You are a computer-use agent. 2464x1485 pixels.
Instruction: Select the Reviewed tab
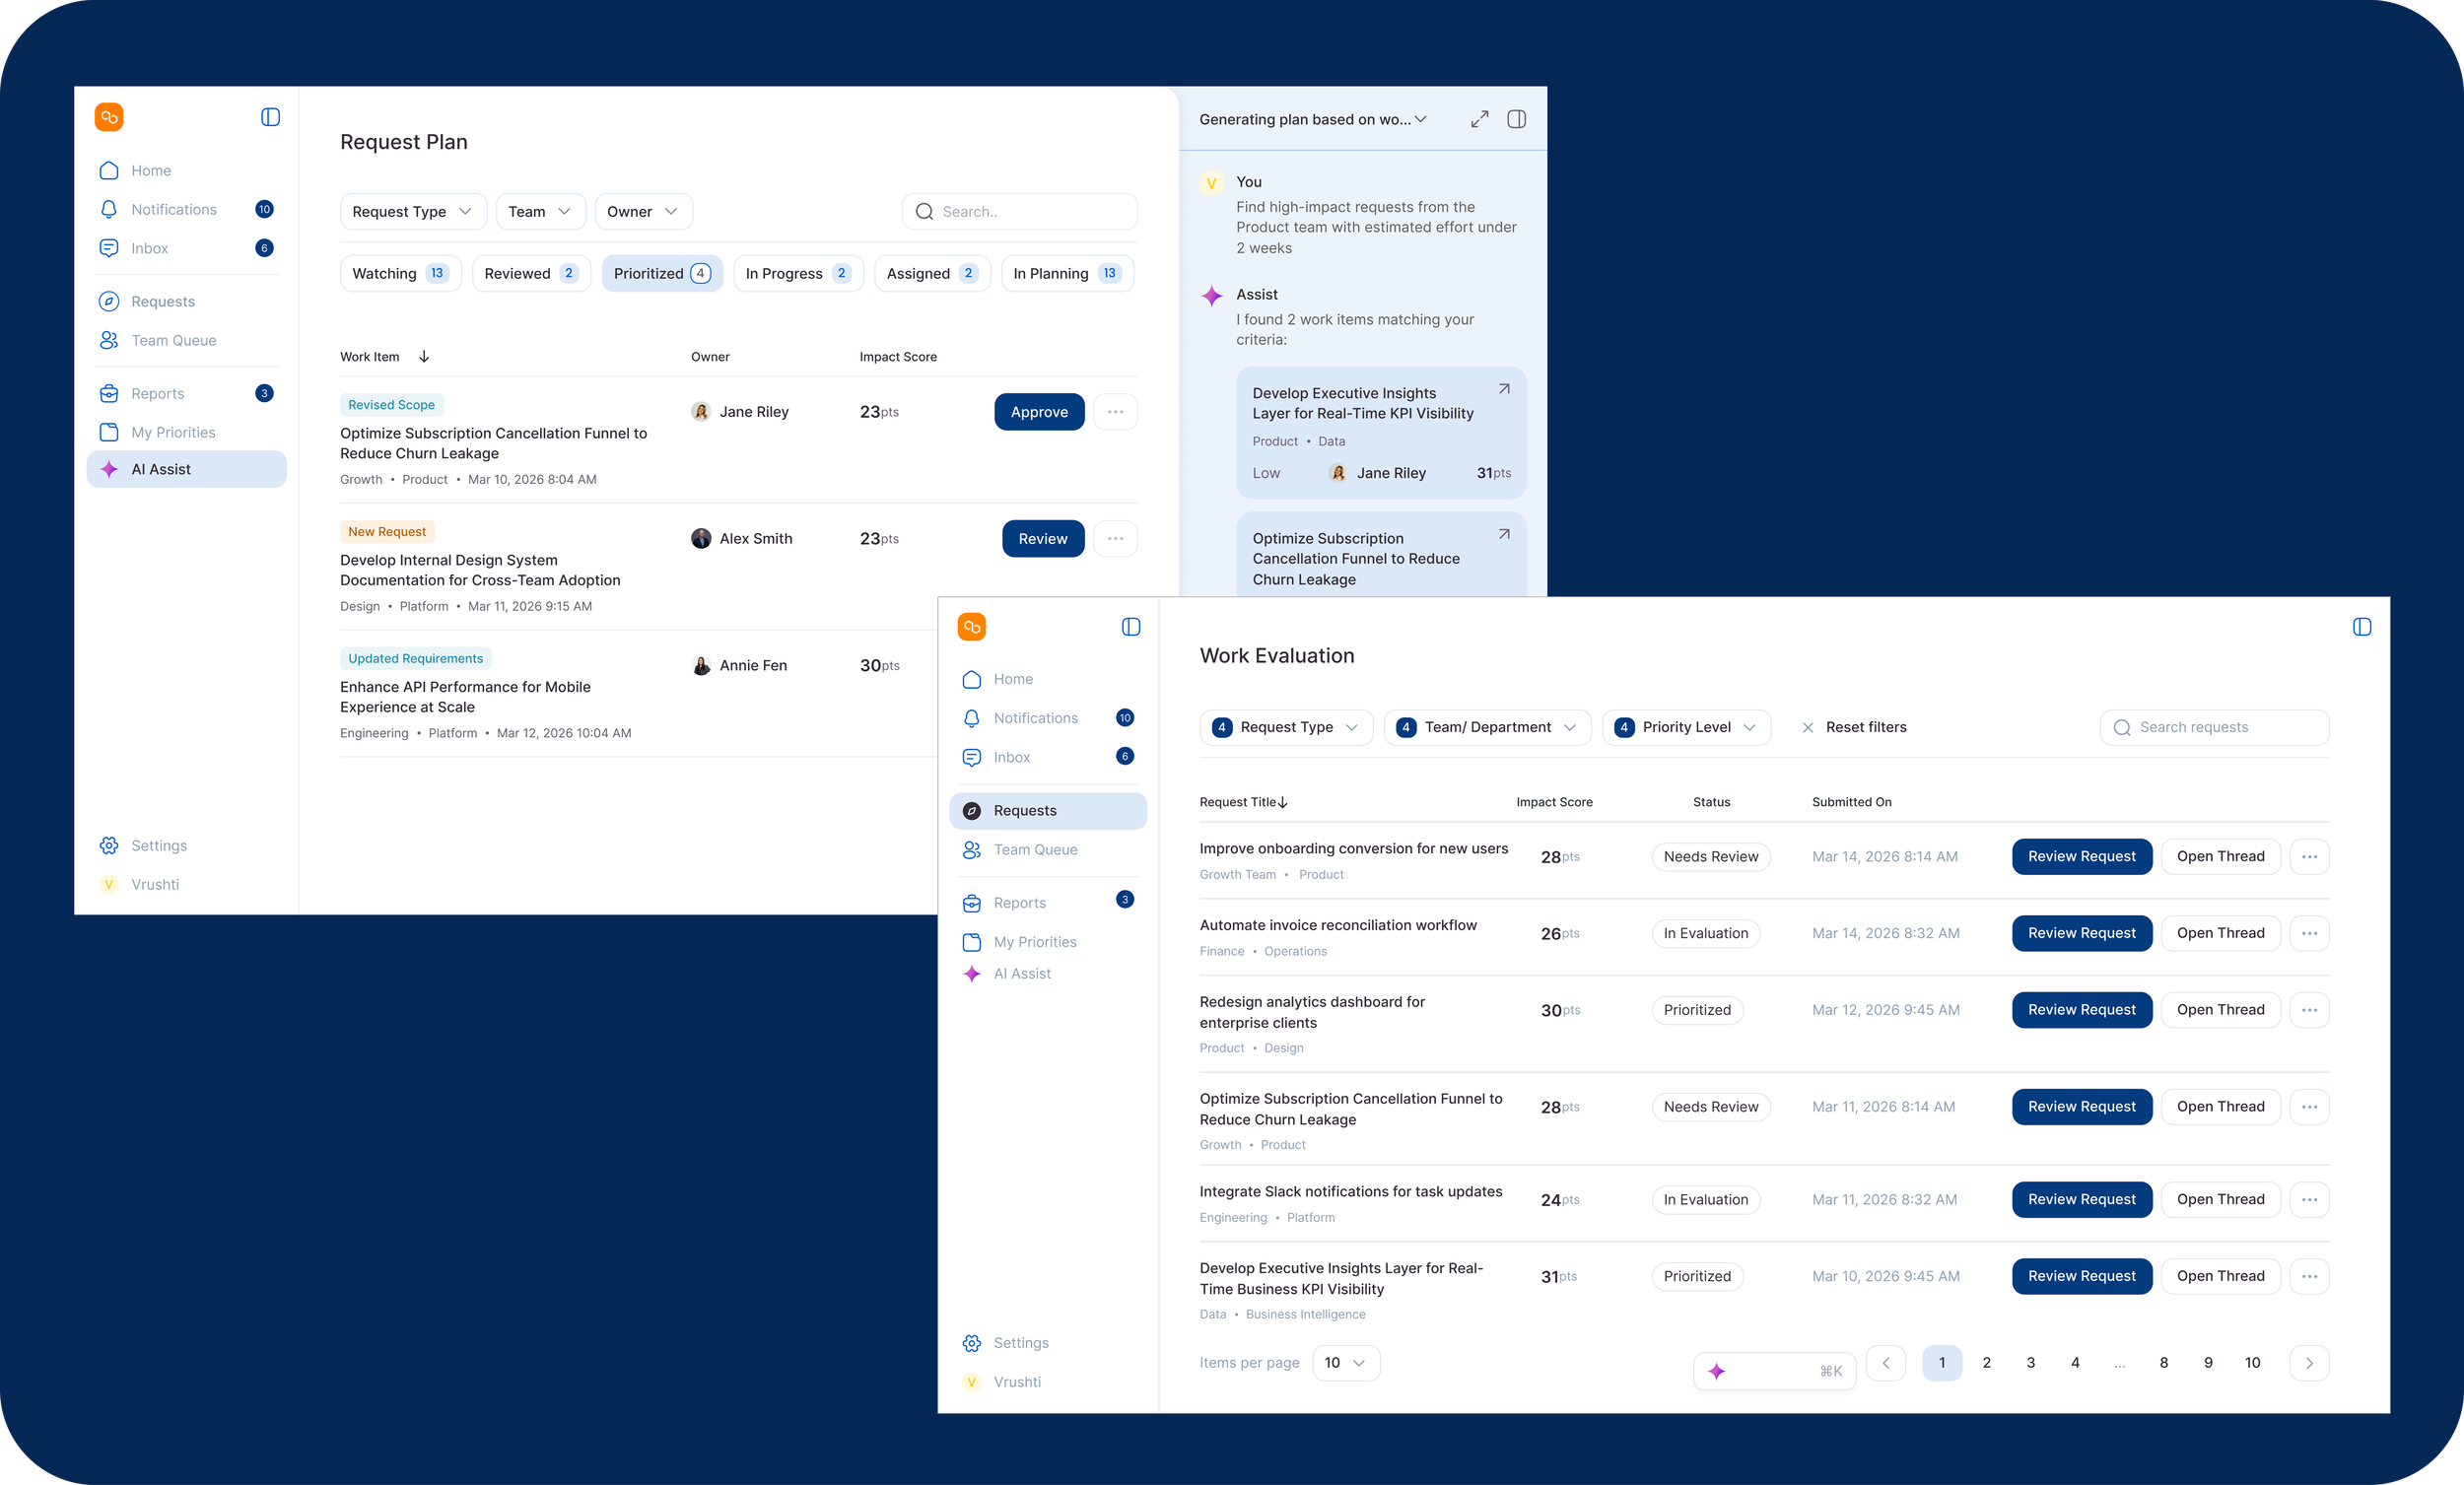pos(531,274)
